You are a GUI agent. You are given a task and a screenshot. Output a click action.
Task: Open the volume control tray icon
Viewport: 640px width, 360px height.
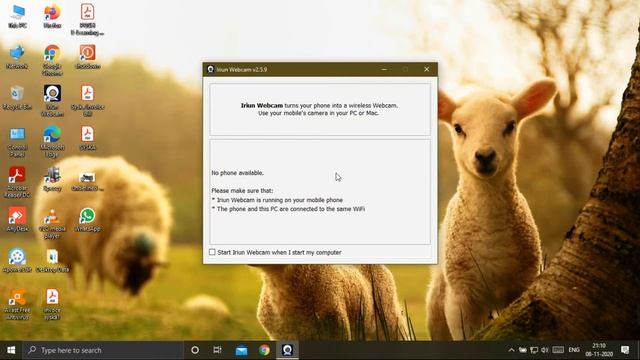[x=544, y=350]
